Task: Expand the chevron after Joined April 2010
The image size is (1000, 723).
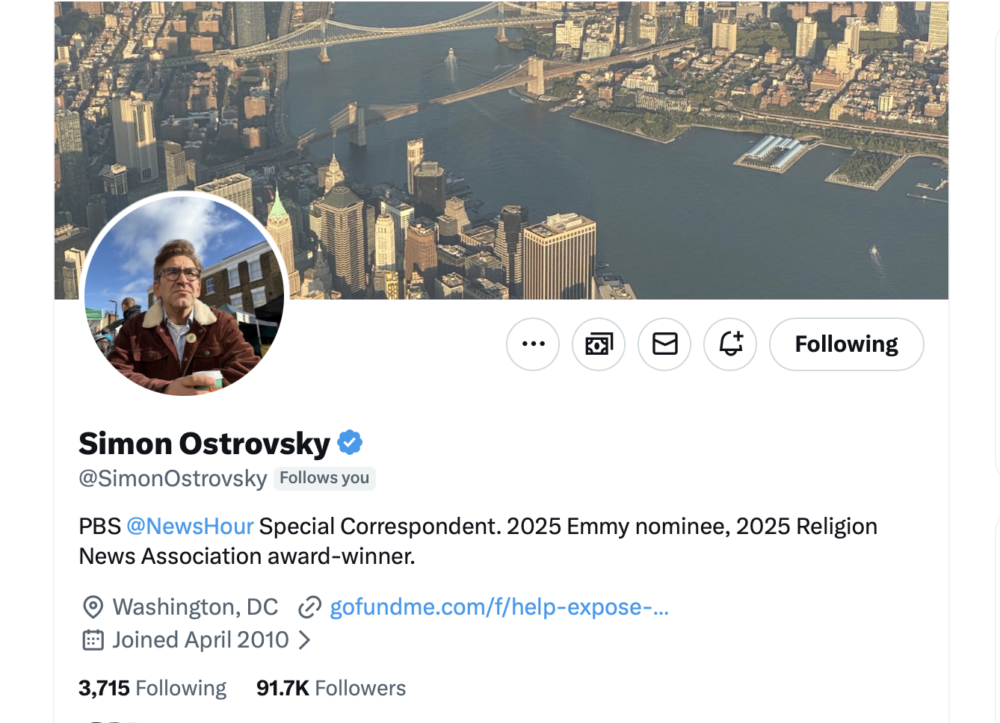Action: (x=305, y=640)
